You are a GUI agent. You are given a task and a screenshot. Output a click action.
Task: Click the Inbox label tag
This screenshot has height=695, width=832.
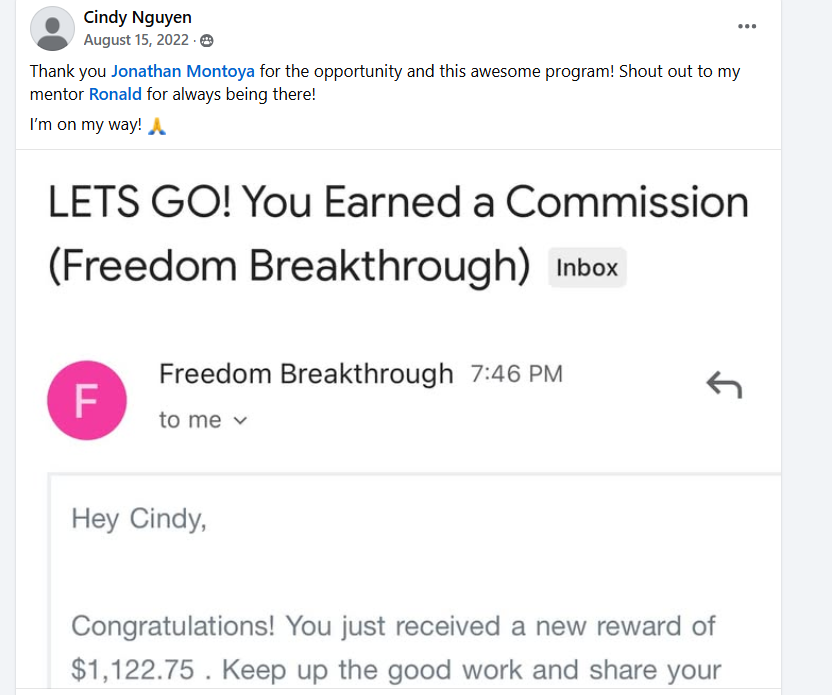[x=587, y=268]
